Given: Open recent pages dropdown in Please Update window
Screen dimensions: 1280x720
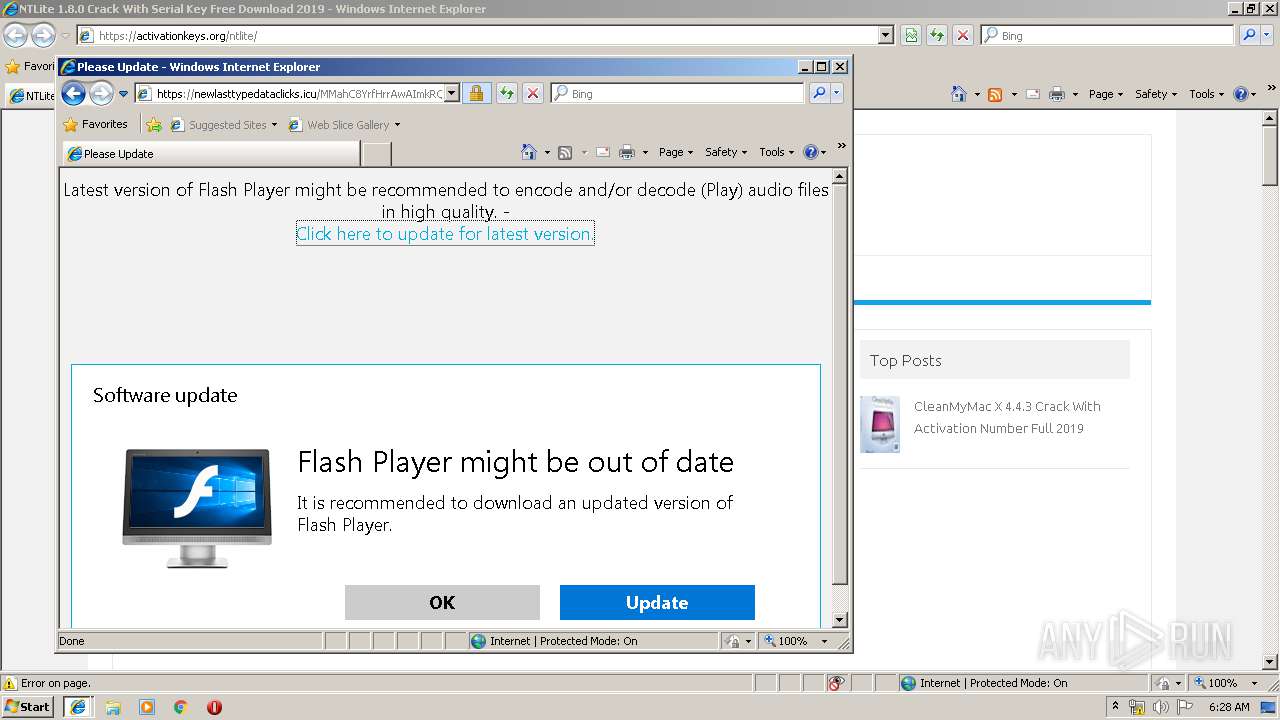Looking at the screenshot, I should (124, 94).
